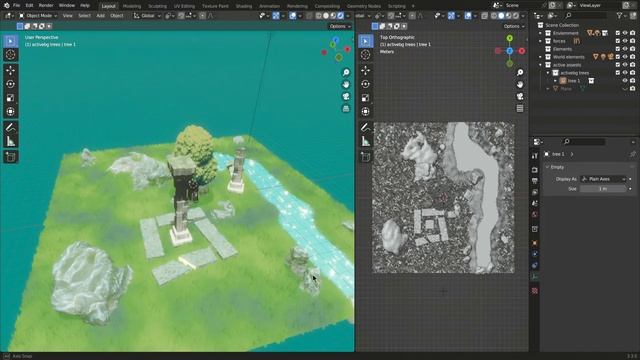Expand the Environment collection
The width and height of the screenshot is (640, 360).
541,33
